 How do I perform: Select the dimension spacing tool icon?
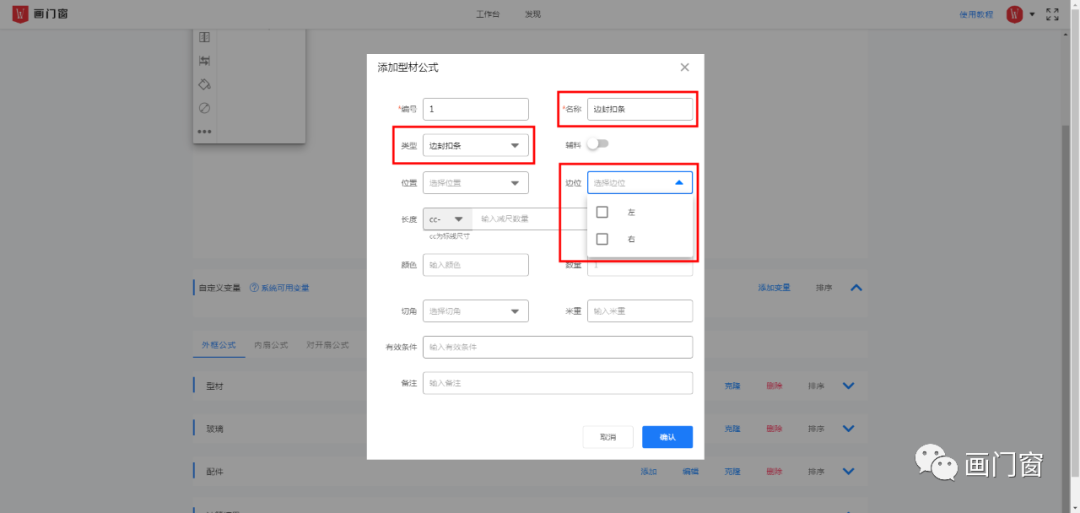point(205,61)
